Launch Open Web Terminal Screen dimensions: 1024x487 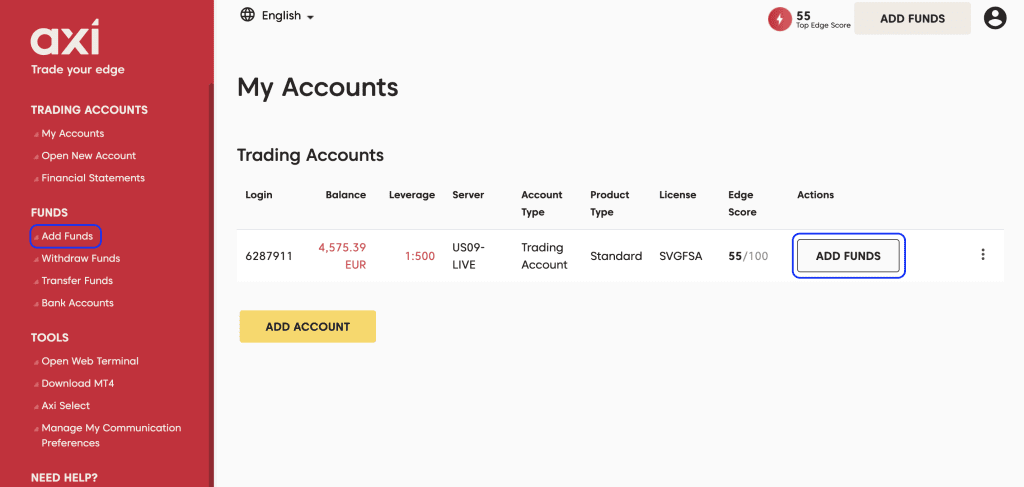[89, 362]
